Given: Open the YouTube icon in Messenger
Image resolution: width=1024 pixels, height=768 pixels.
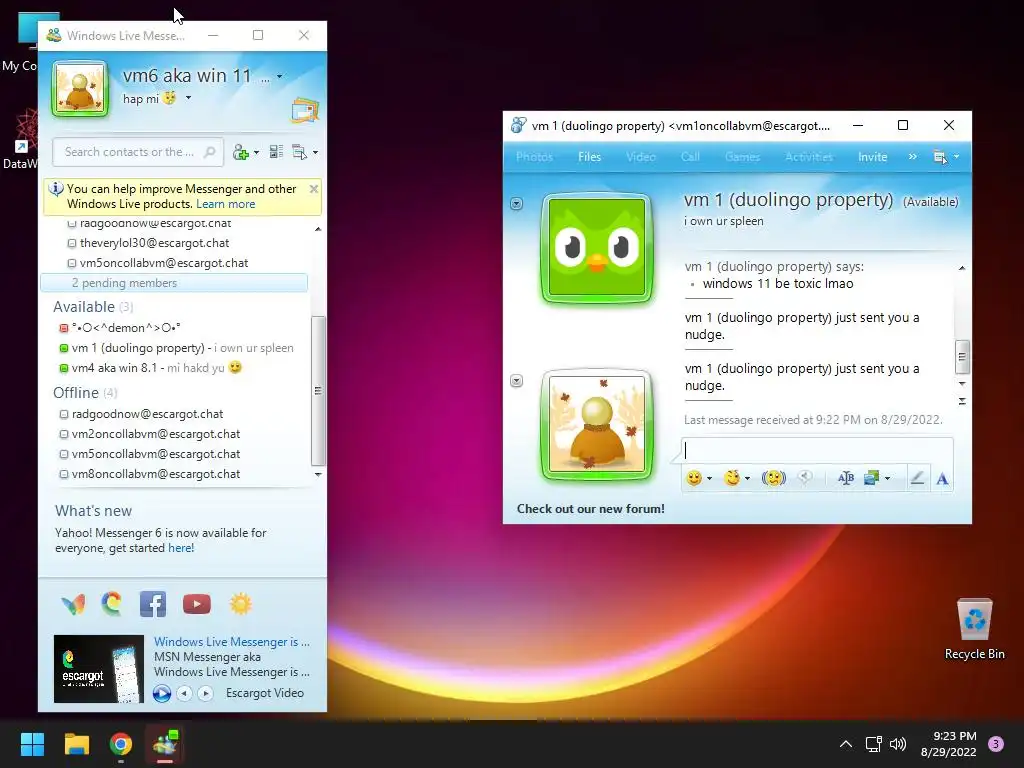Looking at the screenshot, I should (x=197, y=604).
